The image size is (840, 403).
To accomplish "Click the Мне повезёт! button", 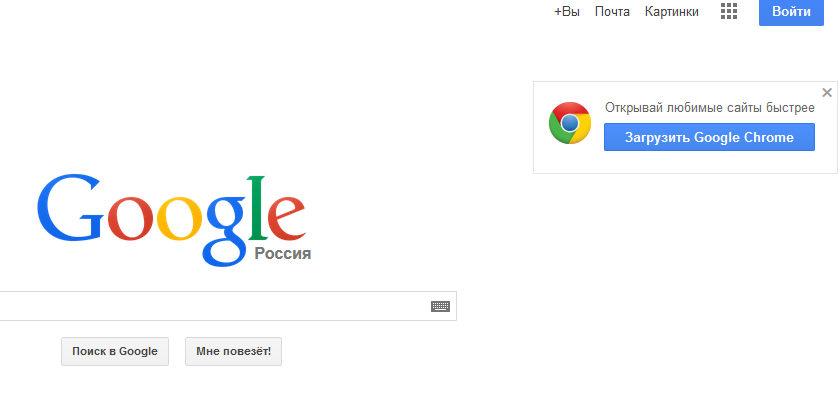I will [234, 352].
